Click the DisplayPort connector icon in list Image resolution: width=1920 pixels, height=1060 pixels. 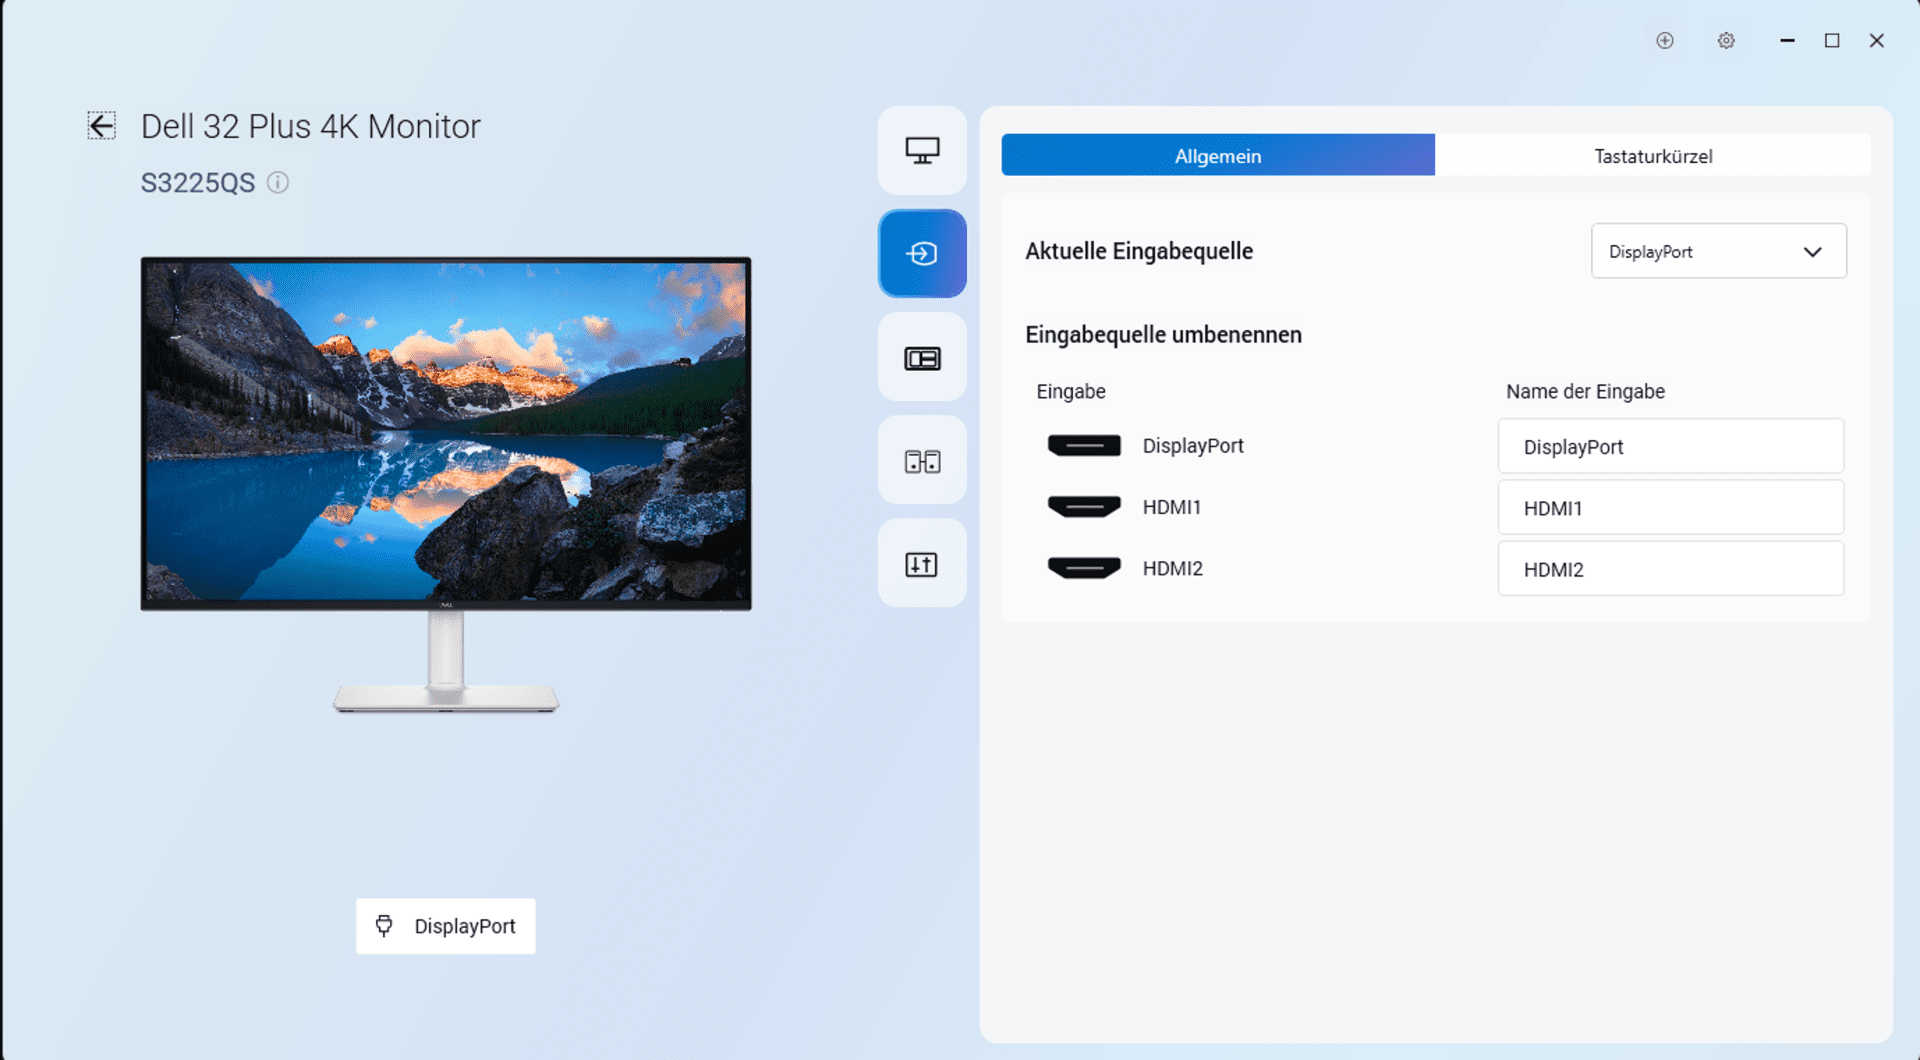point(1084,446)
